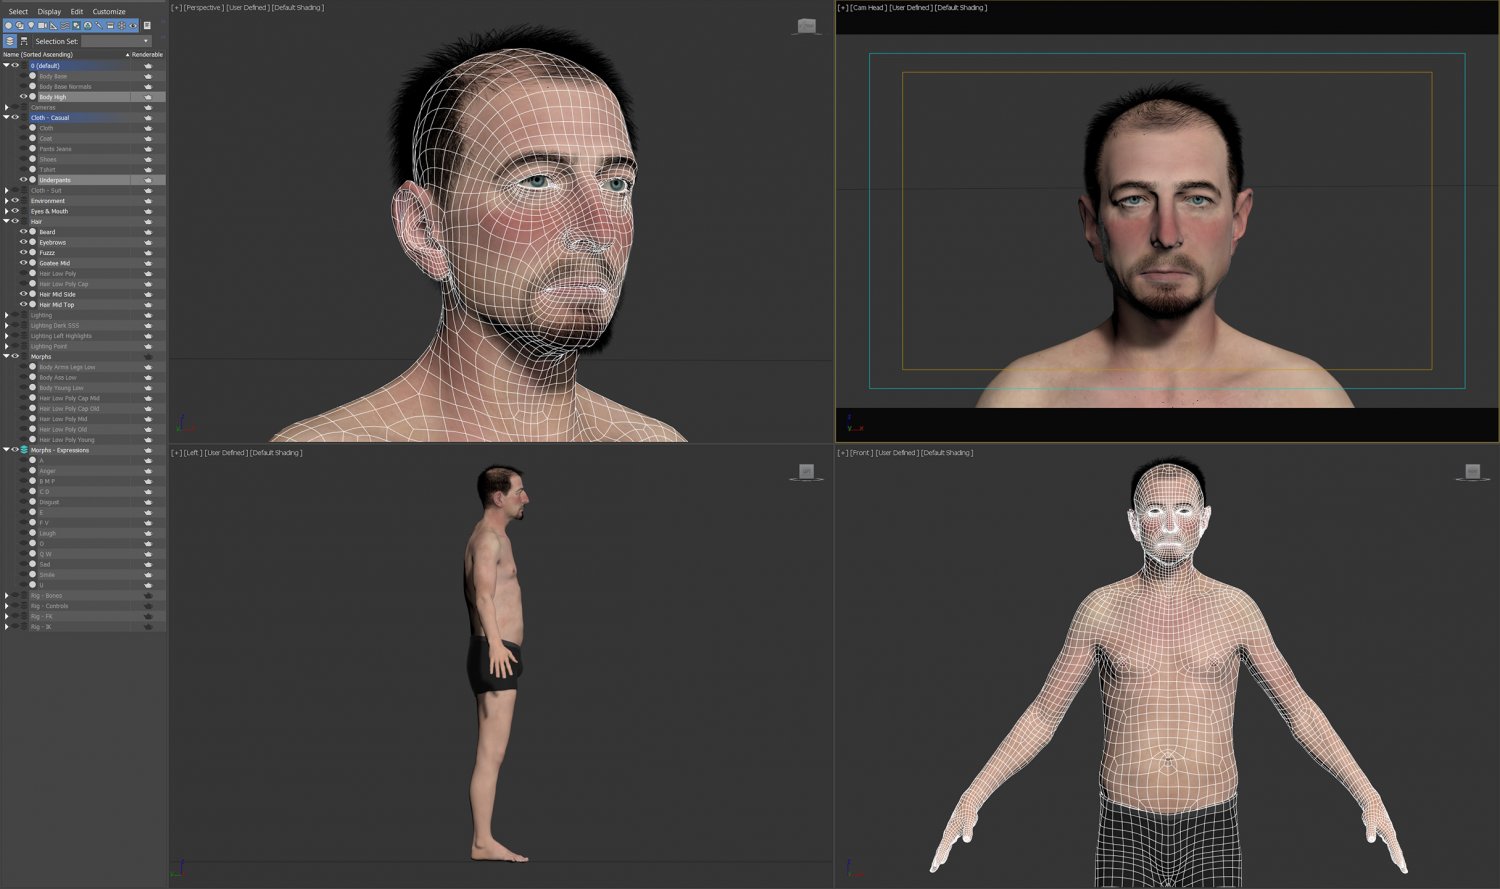
Task: Select the Sort by Layer view icon
Action: [10, 40]
